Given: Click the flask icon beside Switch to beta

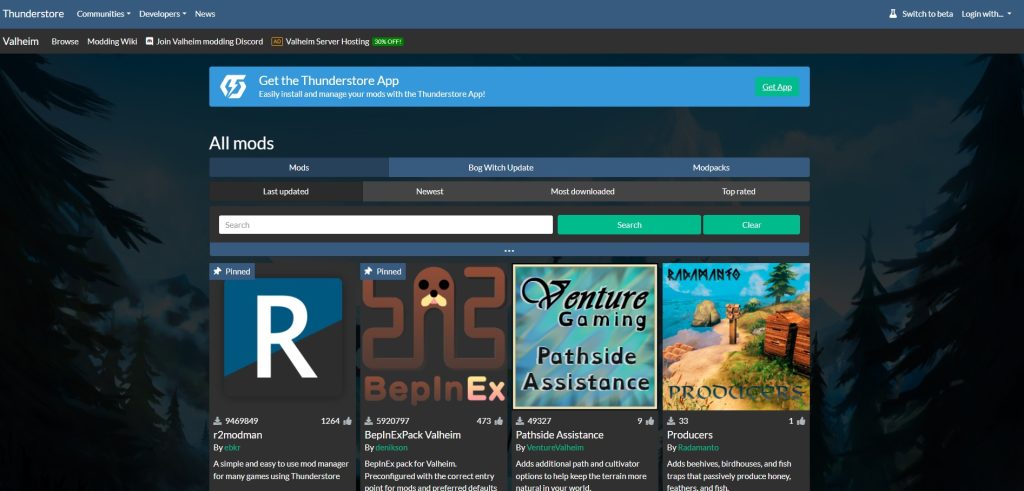Looking at the screenshot, I should [893, 14].
